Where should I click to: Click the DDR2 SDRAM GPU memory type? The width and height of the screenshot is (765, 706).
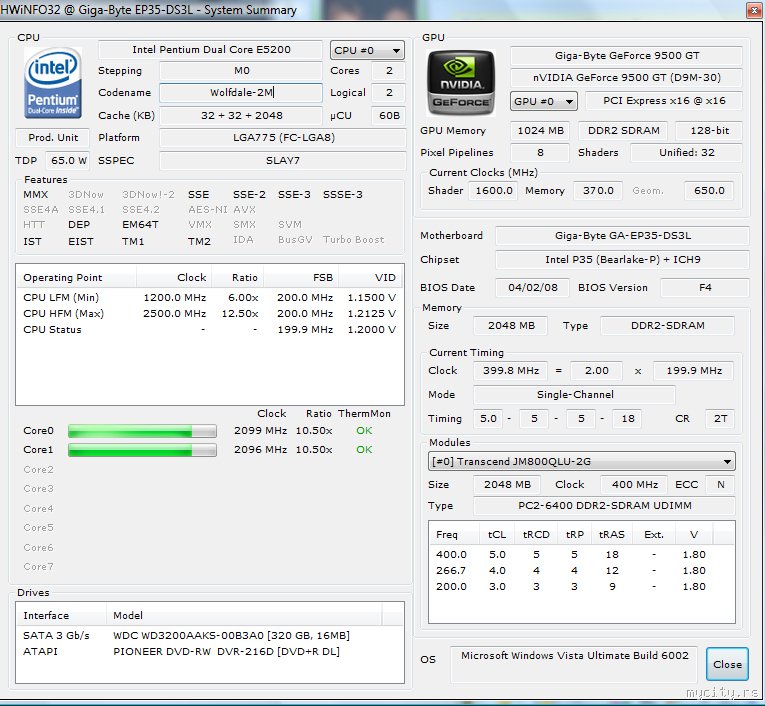(623, 131)
